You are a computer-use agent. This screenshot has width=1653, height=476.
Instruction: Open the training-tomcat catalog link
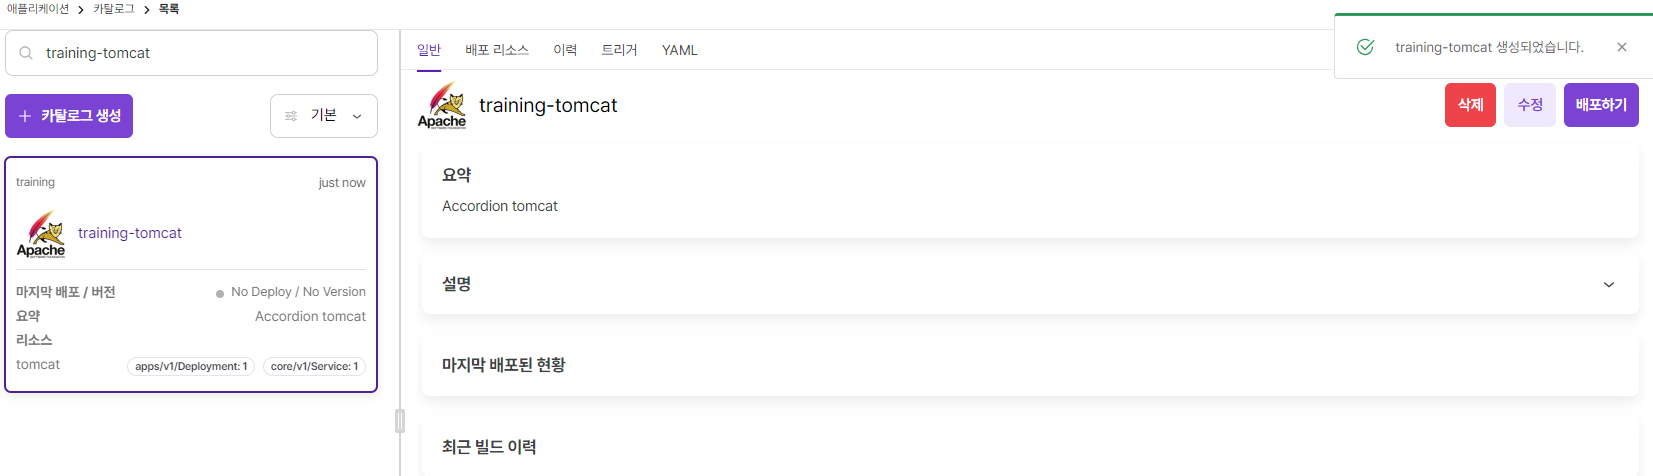(x=130, y=233)
